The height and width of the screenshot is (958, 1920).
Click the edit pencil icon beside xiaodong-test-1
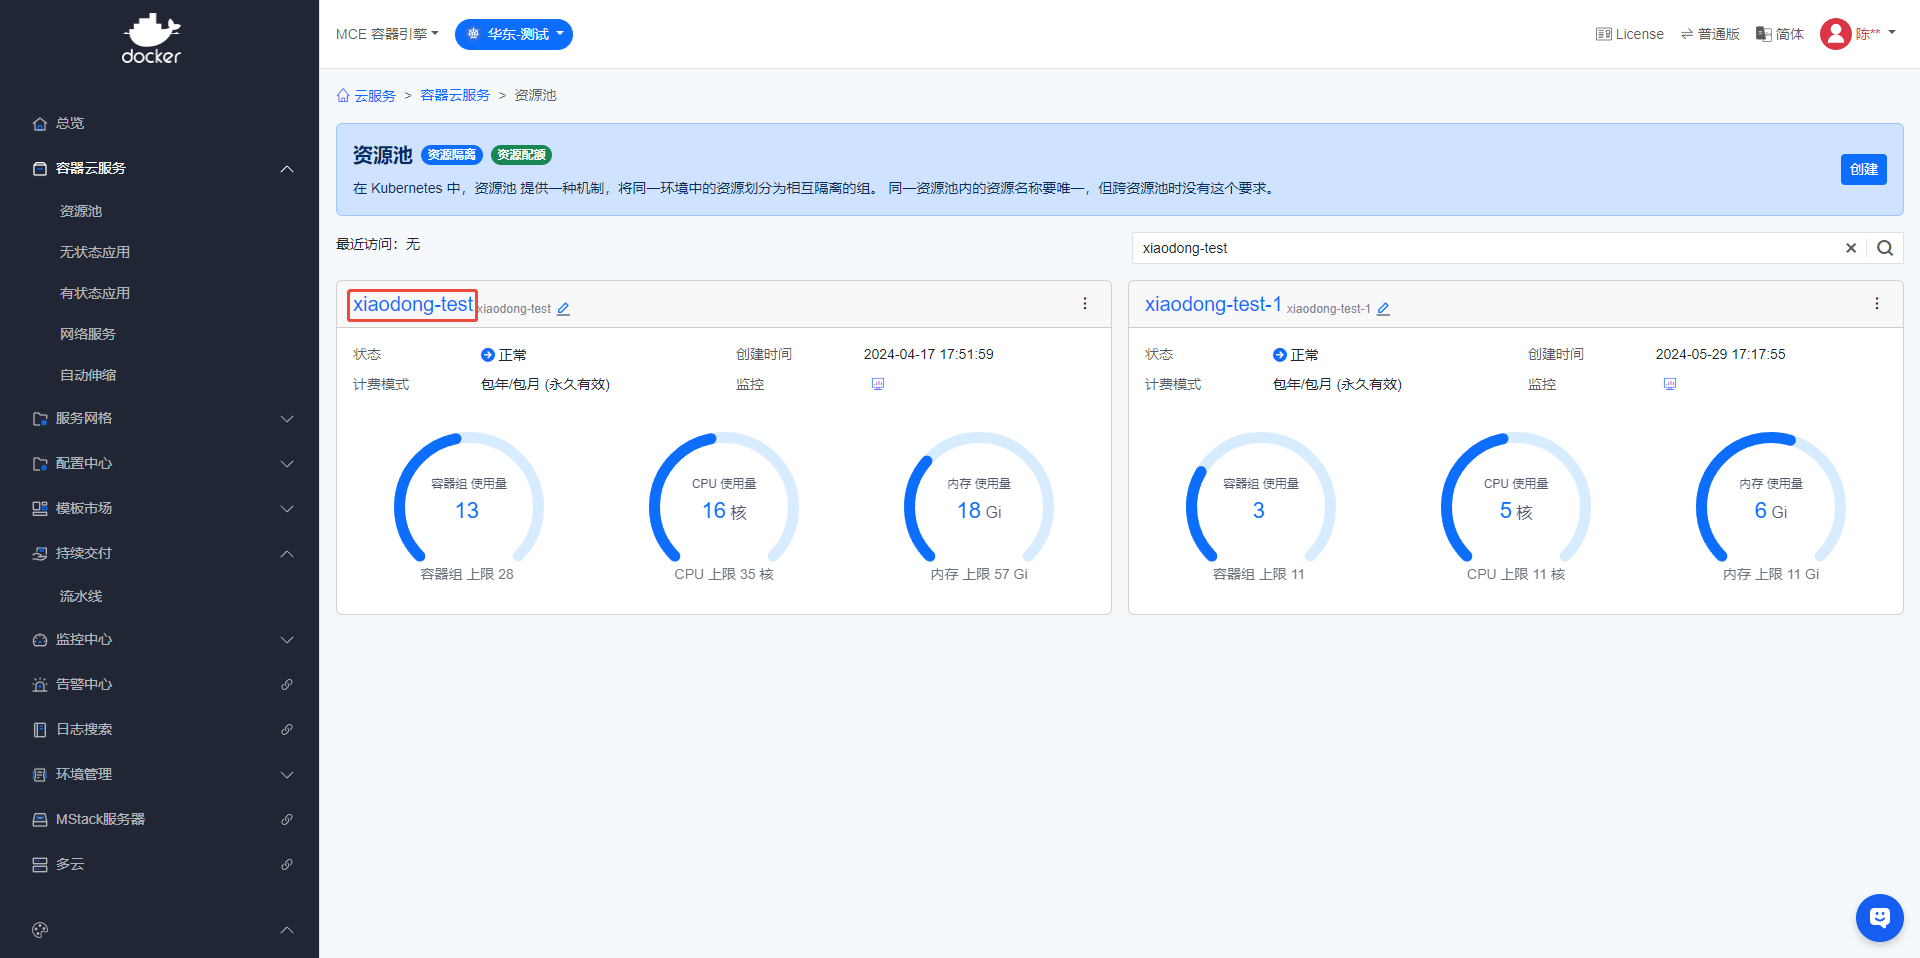pyautogui.click(x=1383, y=309)
